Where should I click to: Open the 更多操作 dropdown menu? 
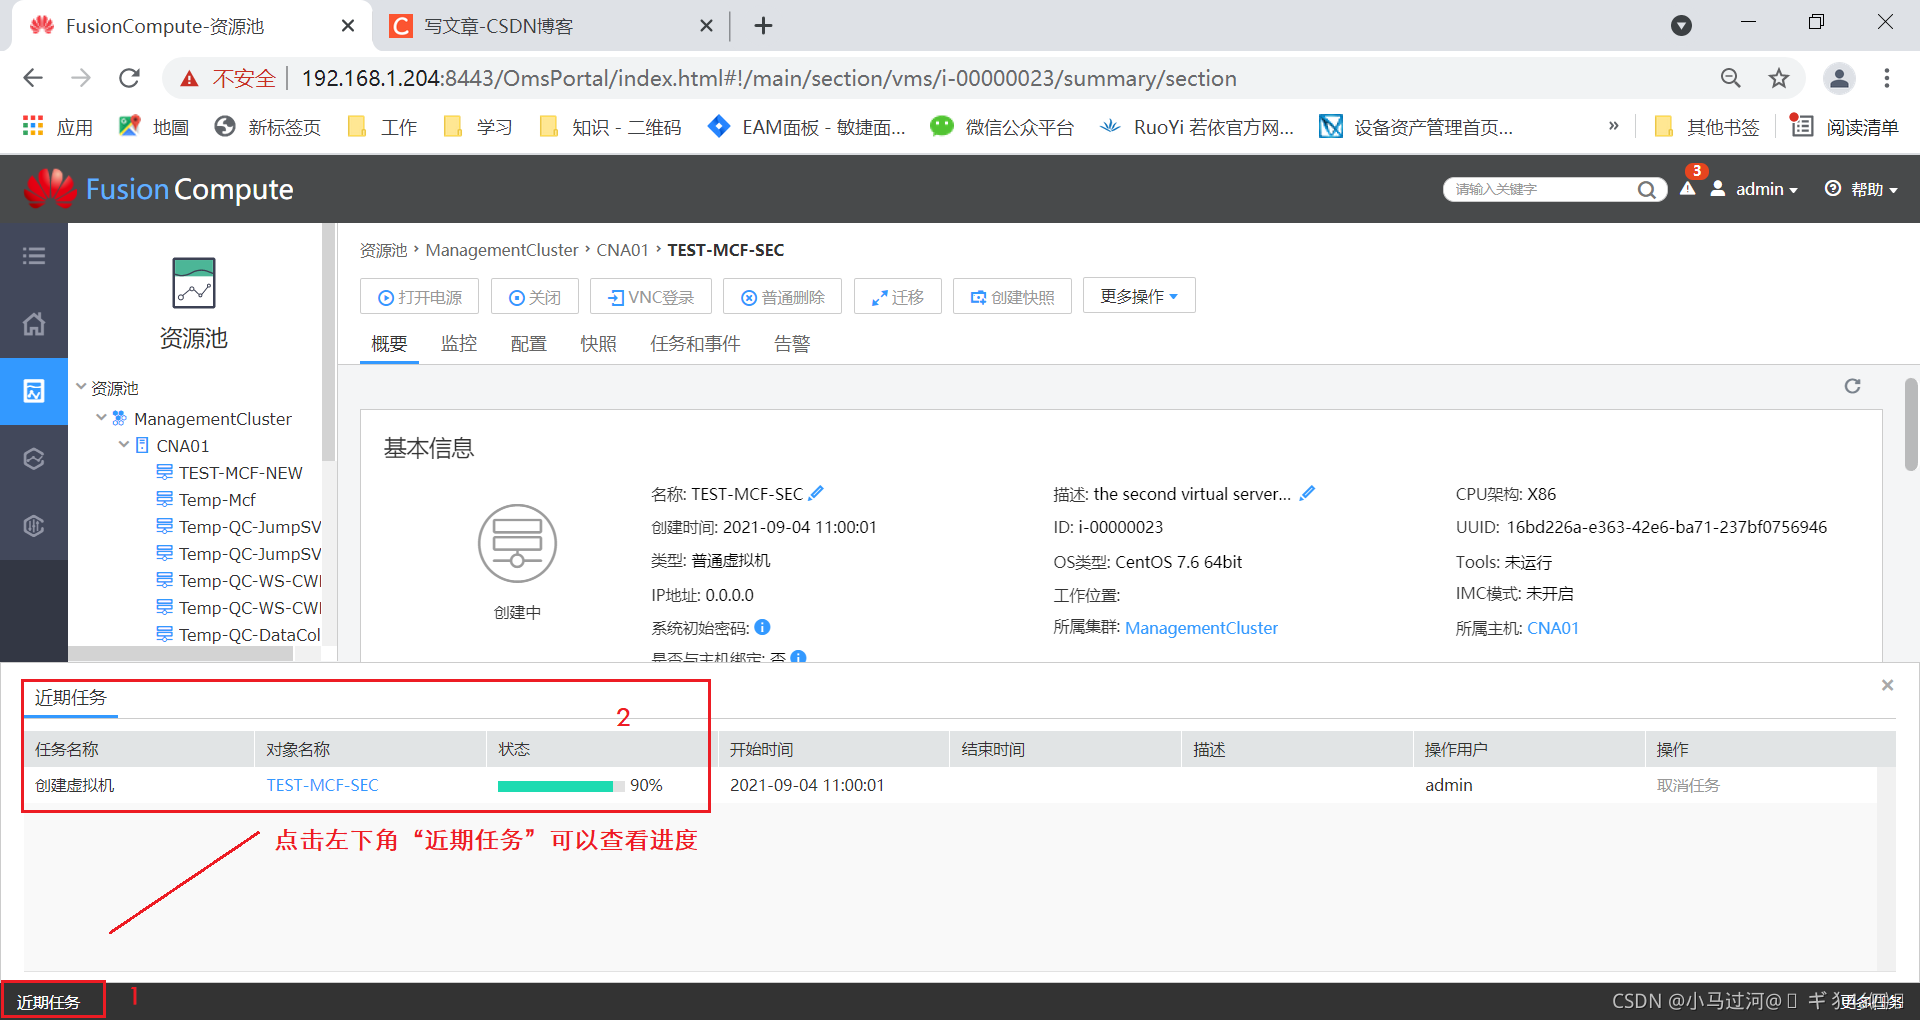point(1138,295)
